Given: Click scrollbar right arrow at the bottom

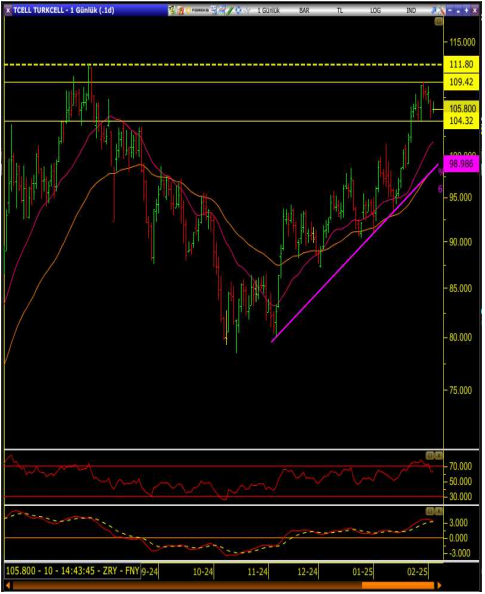Looking at the screenshot, I should pos(440,585).
